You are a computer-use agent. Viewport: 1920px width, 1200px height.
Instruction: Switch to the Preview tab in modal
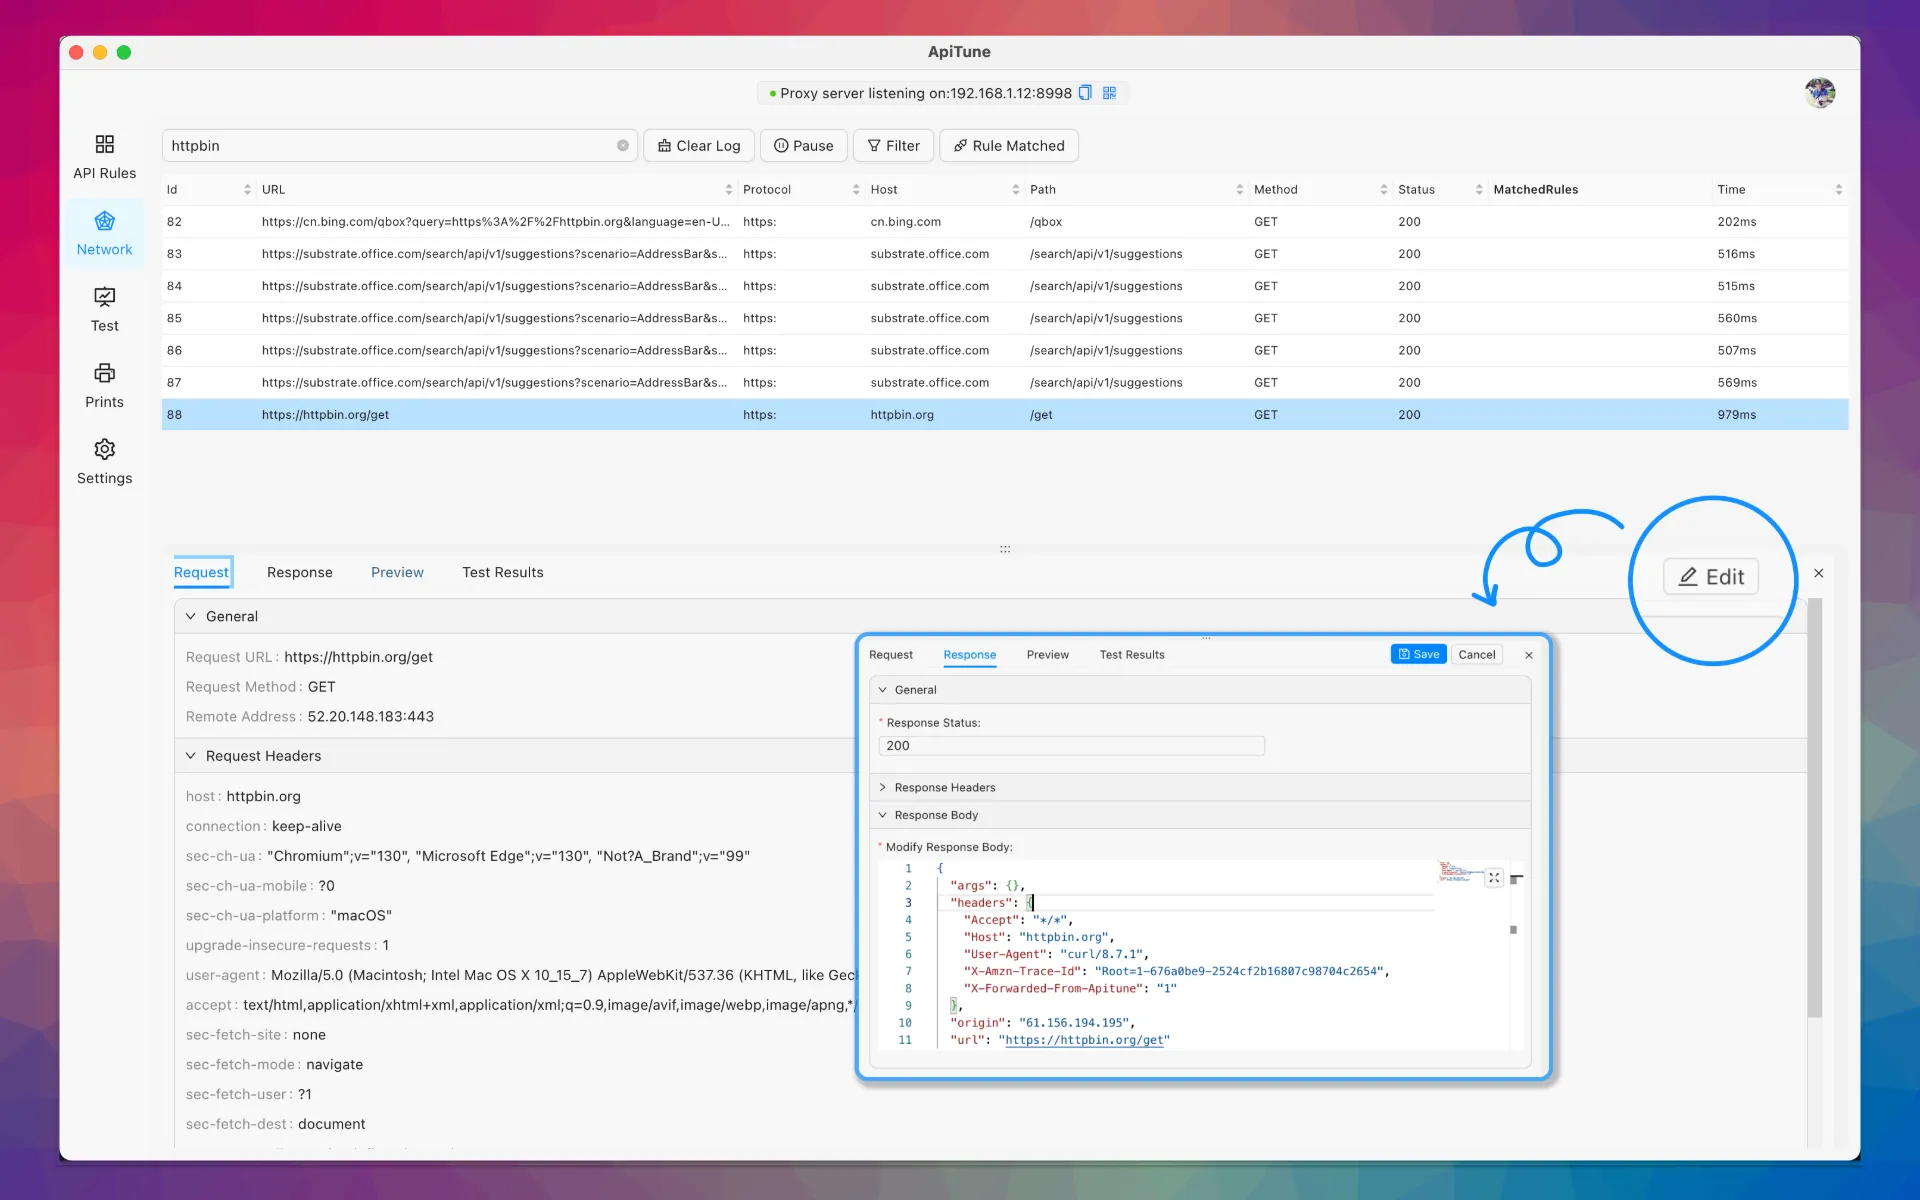1048,654
